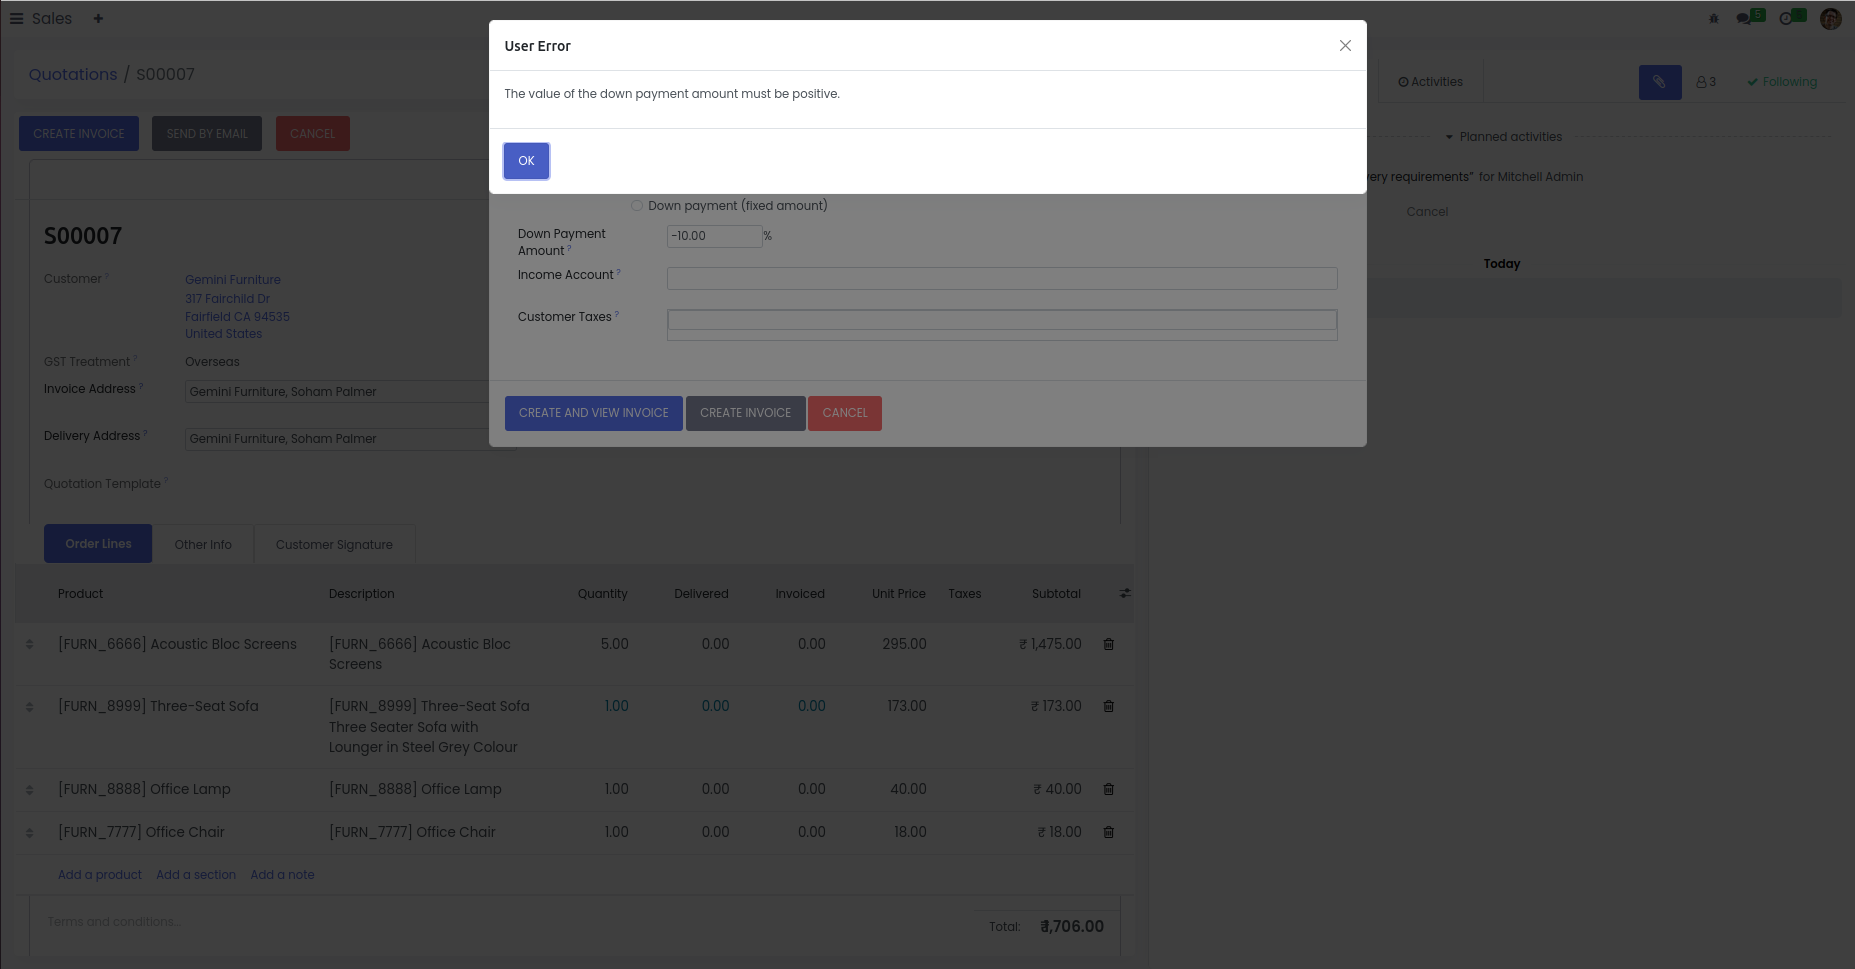Viewport: 1855px width, 969px height.
Task: Switch to the Customer Signature tab
Action: 334,545
